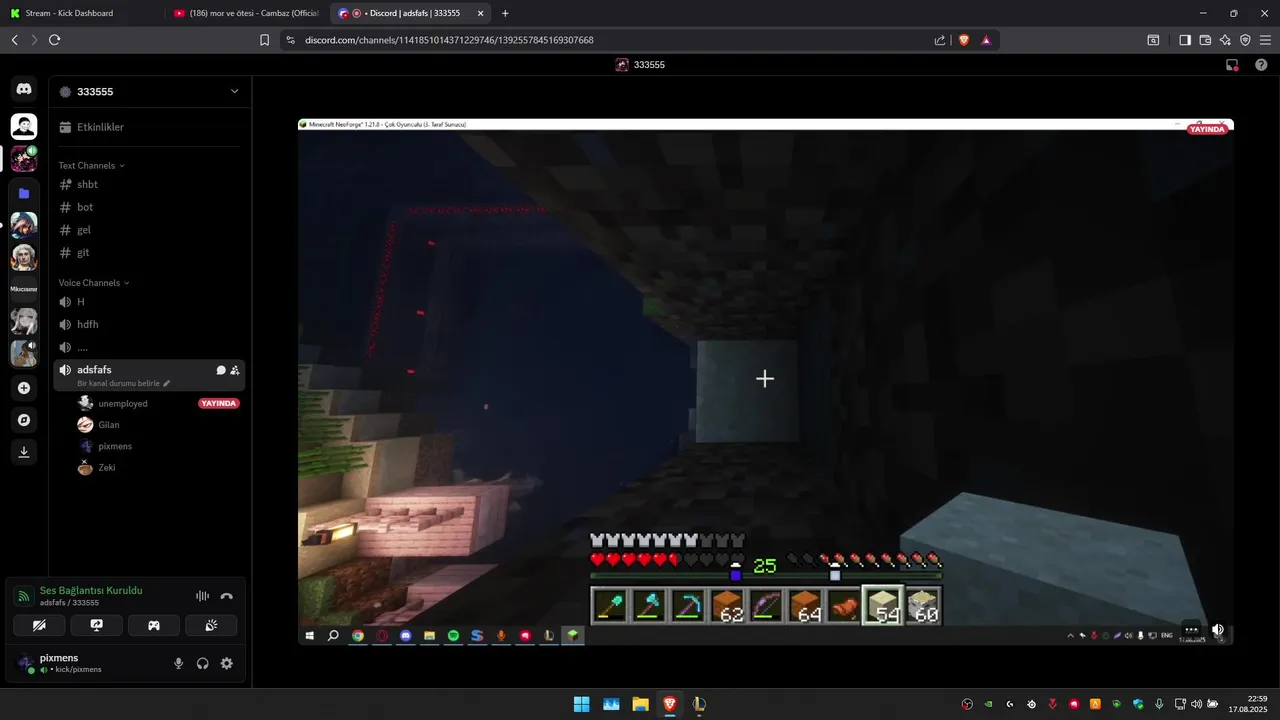The image size is (1280, 720).
Task: Open Brave VPN shield icon
Action: coord(1245,40)
